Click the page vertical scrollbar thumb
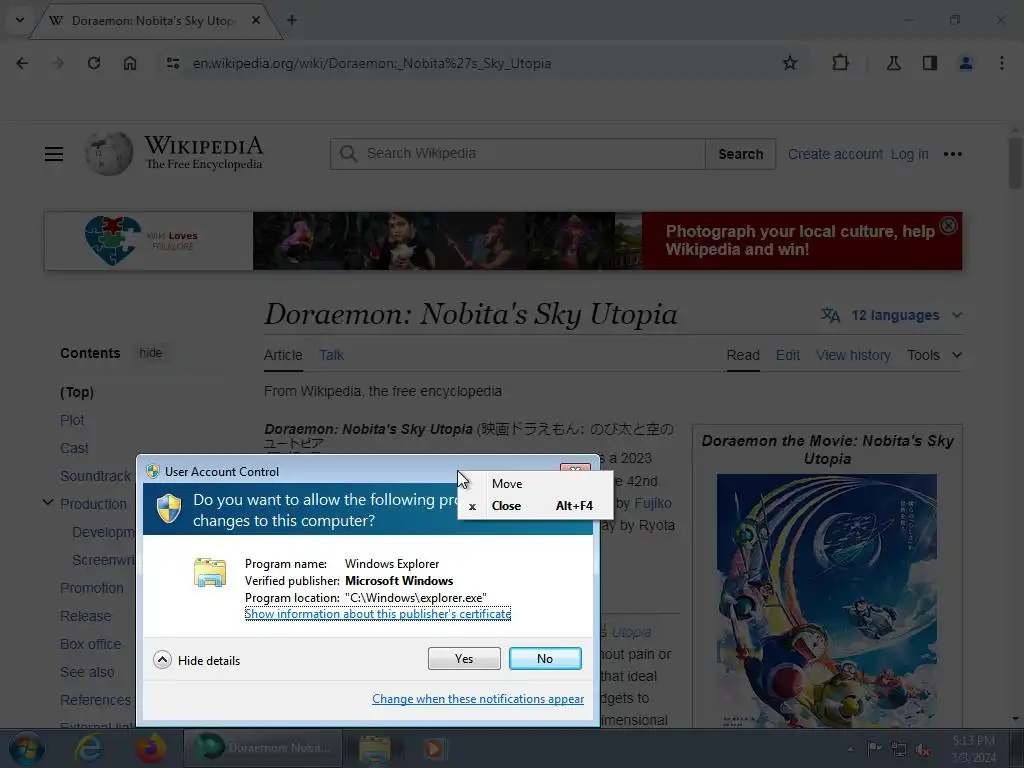The height and width of the screenshot is (768, 1024). pos(1015,162)
